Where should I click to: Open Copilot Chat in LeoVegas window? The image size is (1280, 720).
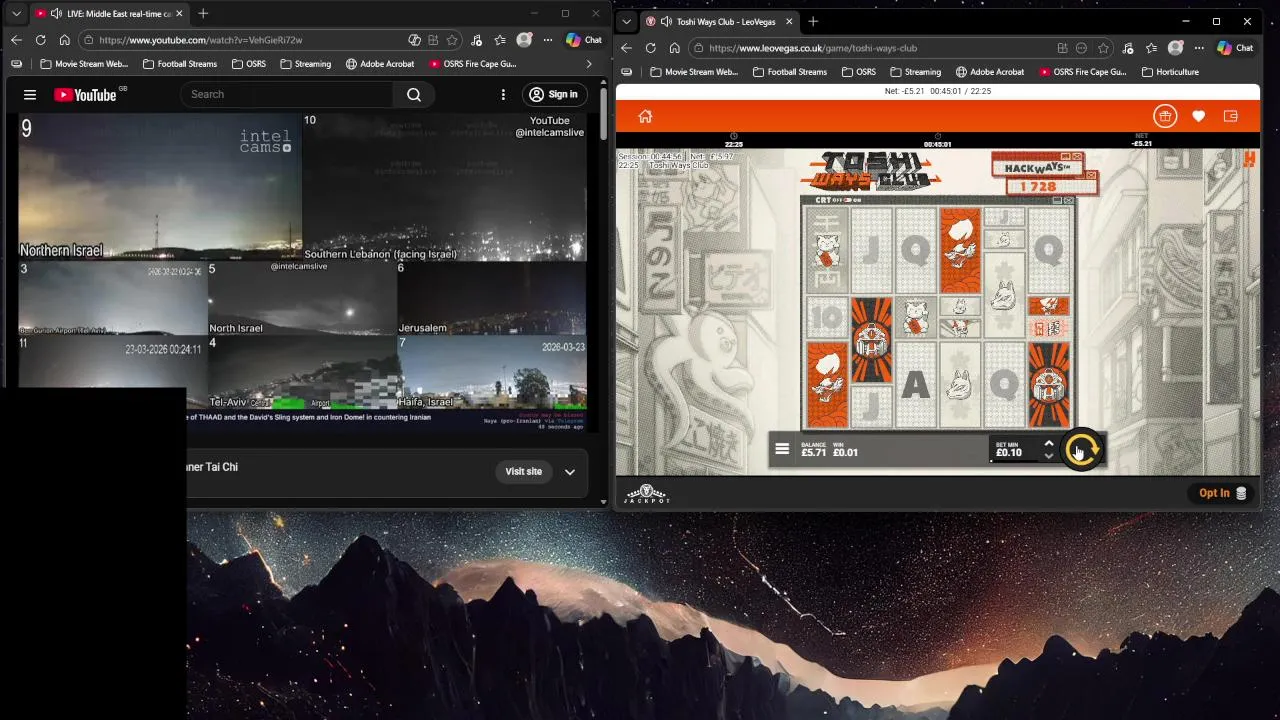coord(1235,48)
